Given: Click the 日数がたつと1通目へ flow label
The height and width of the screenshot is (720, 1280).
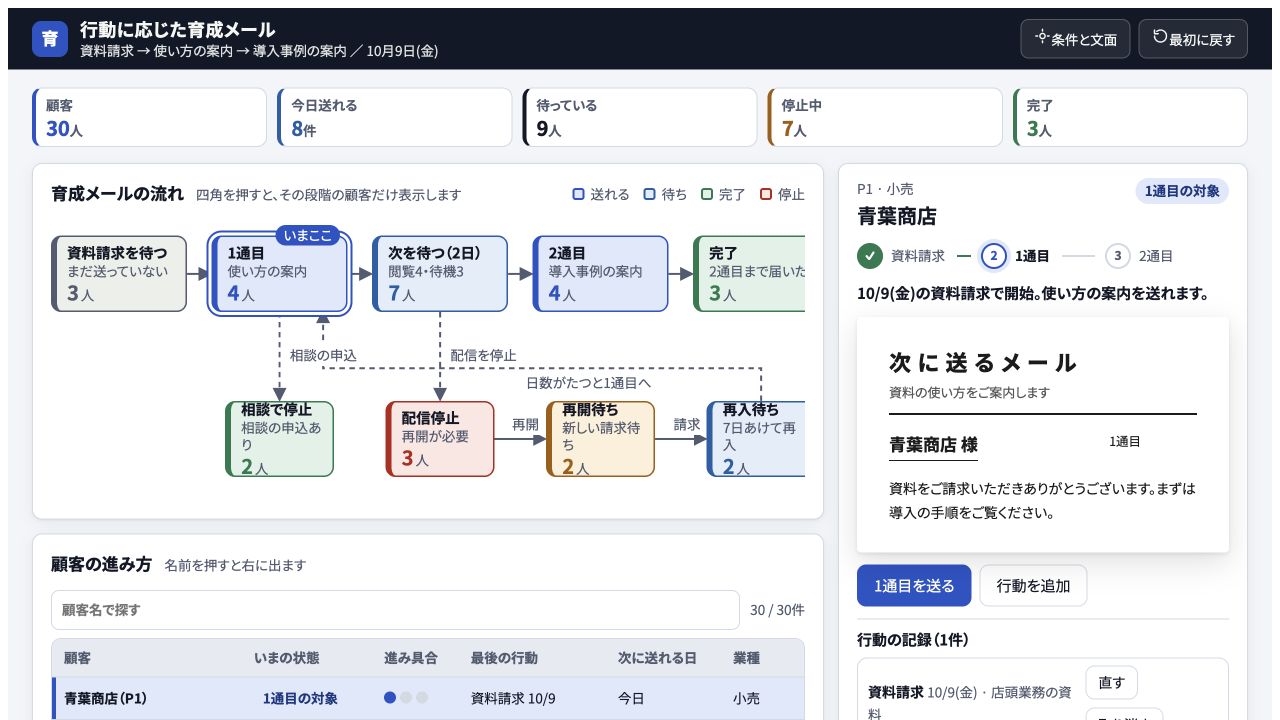Looking at the screenshot, I should tap(588, 383).
